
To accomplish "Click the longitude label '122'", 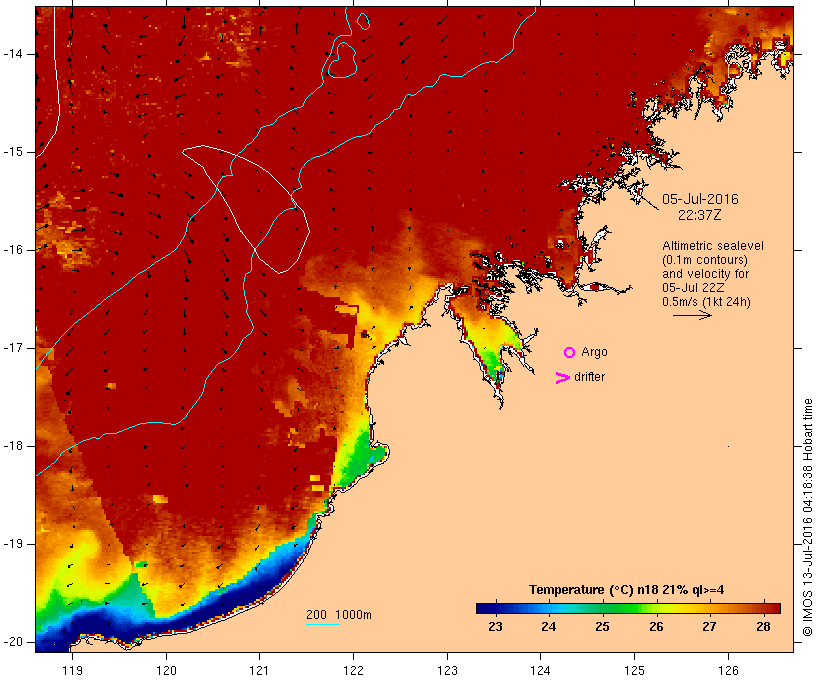I will coord(354,670).
